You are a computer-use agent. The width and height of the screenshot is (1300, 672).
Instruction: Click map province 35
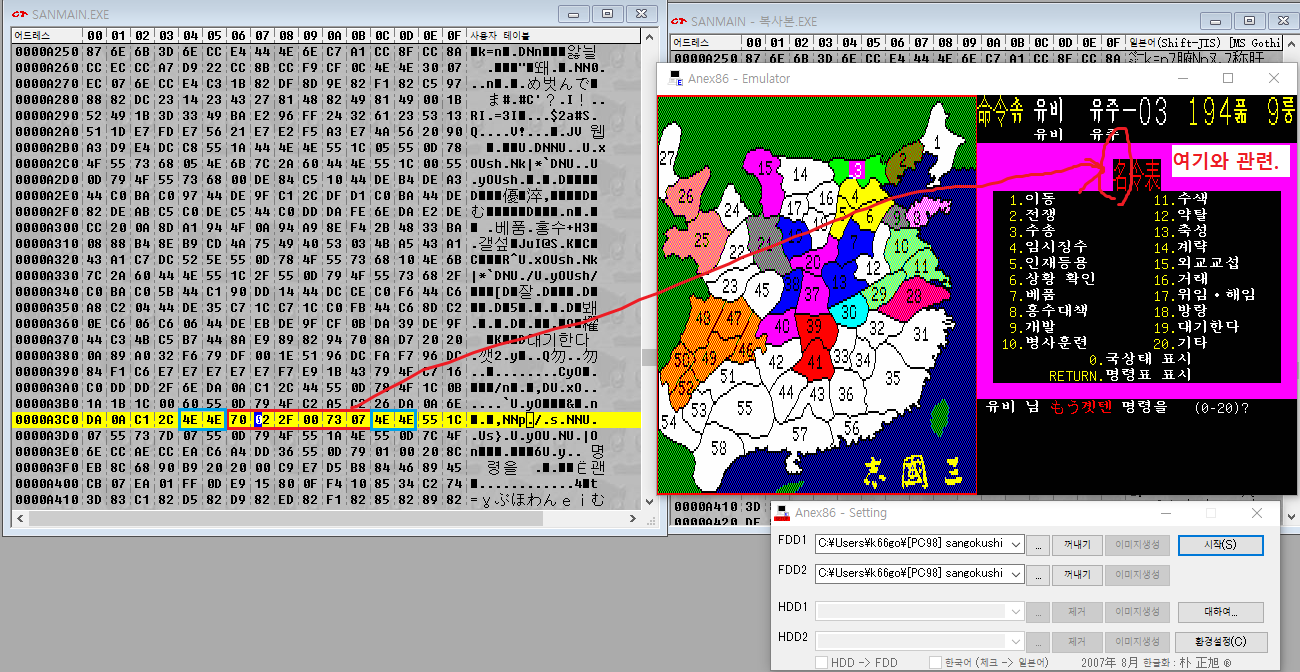pyautogui.click(x=892, y=378)
